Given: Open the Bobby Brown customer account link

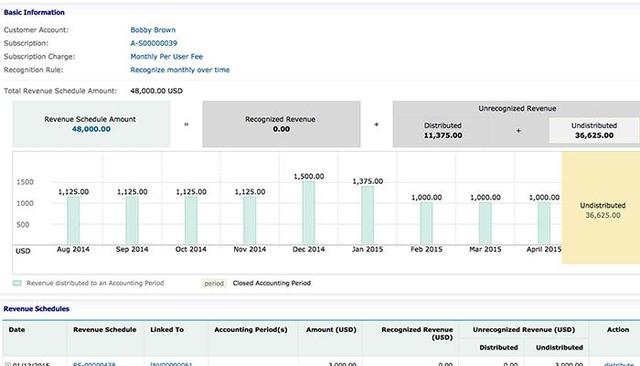Looking at the screenshot, I should [x=153, y=30].
